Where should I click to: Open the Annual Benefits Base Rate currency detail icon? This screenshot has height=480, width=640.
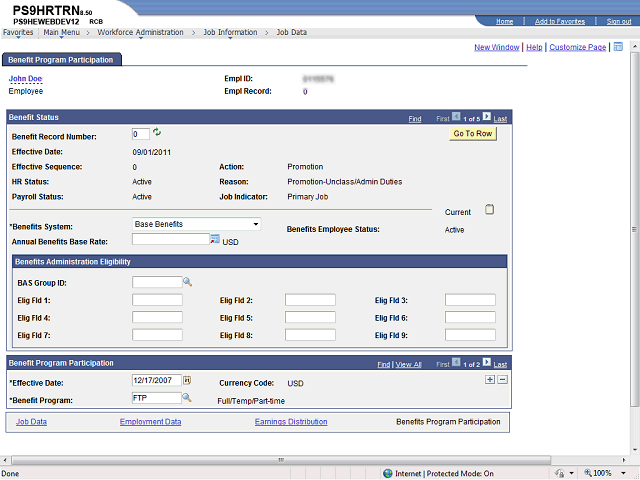215,240
